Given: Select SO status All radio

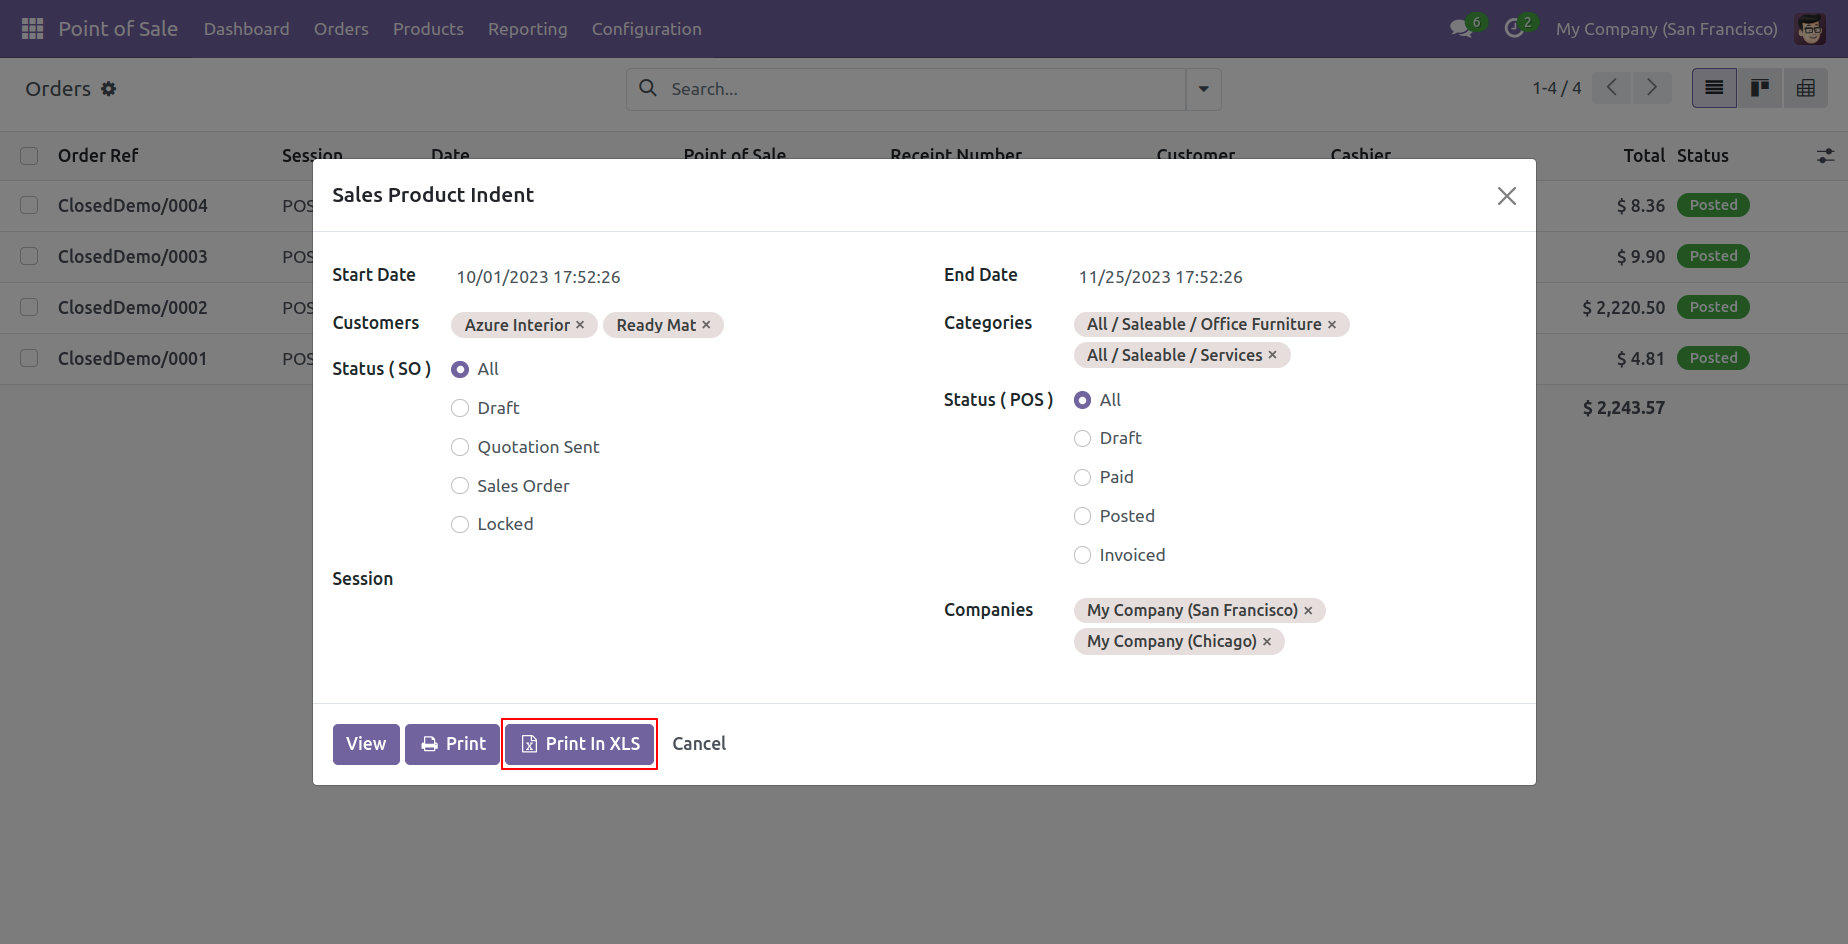Looking at the screenshot, I should (x=460, y=369).
